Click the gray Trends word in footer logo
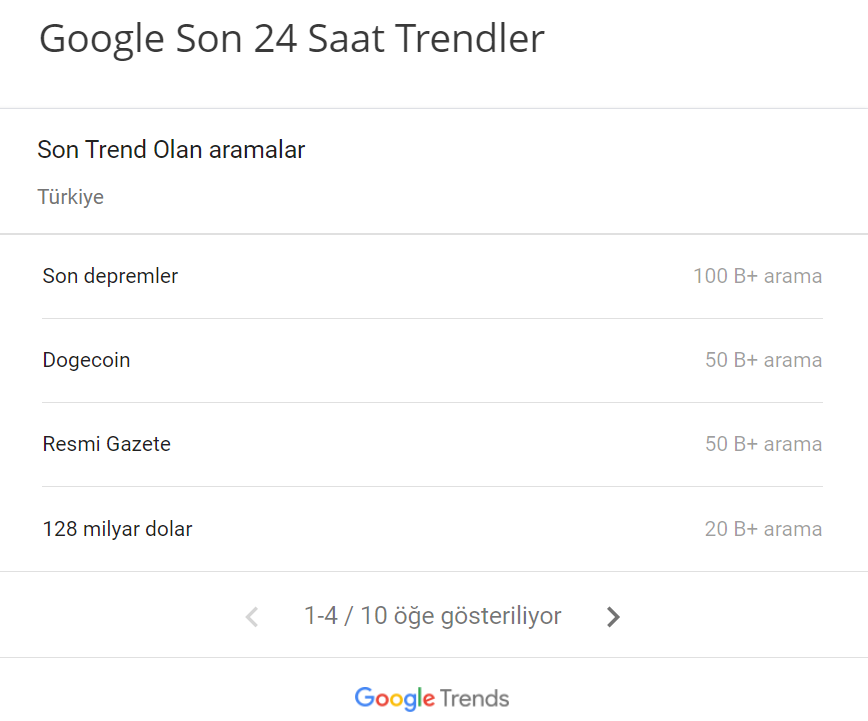This screenshot has height=721, width=868. [475, 698]
